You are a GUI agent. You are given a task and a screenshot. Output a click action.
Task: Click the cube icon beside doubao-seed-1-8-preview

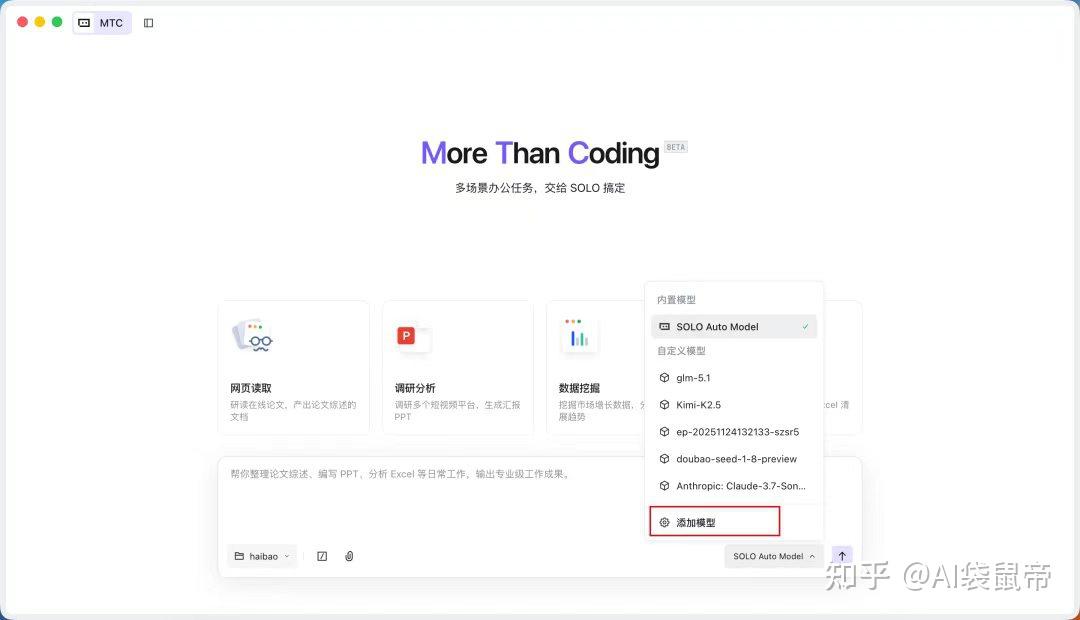(x=664, y=459)
